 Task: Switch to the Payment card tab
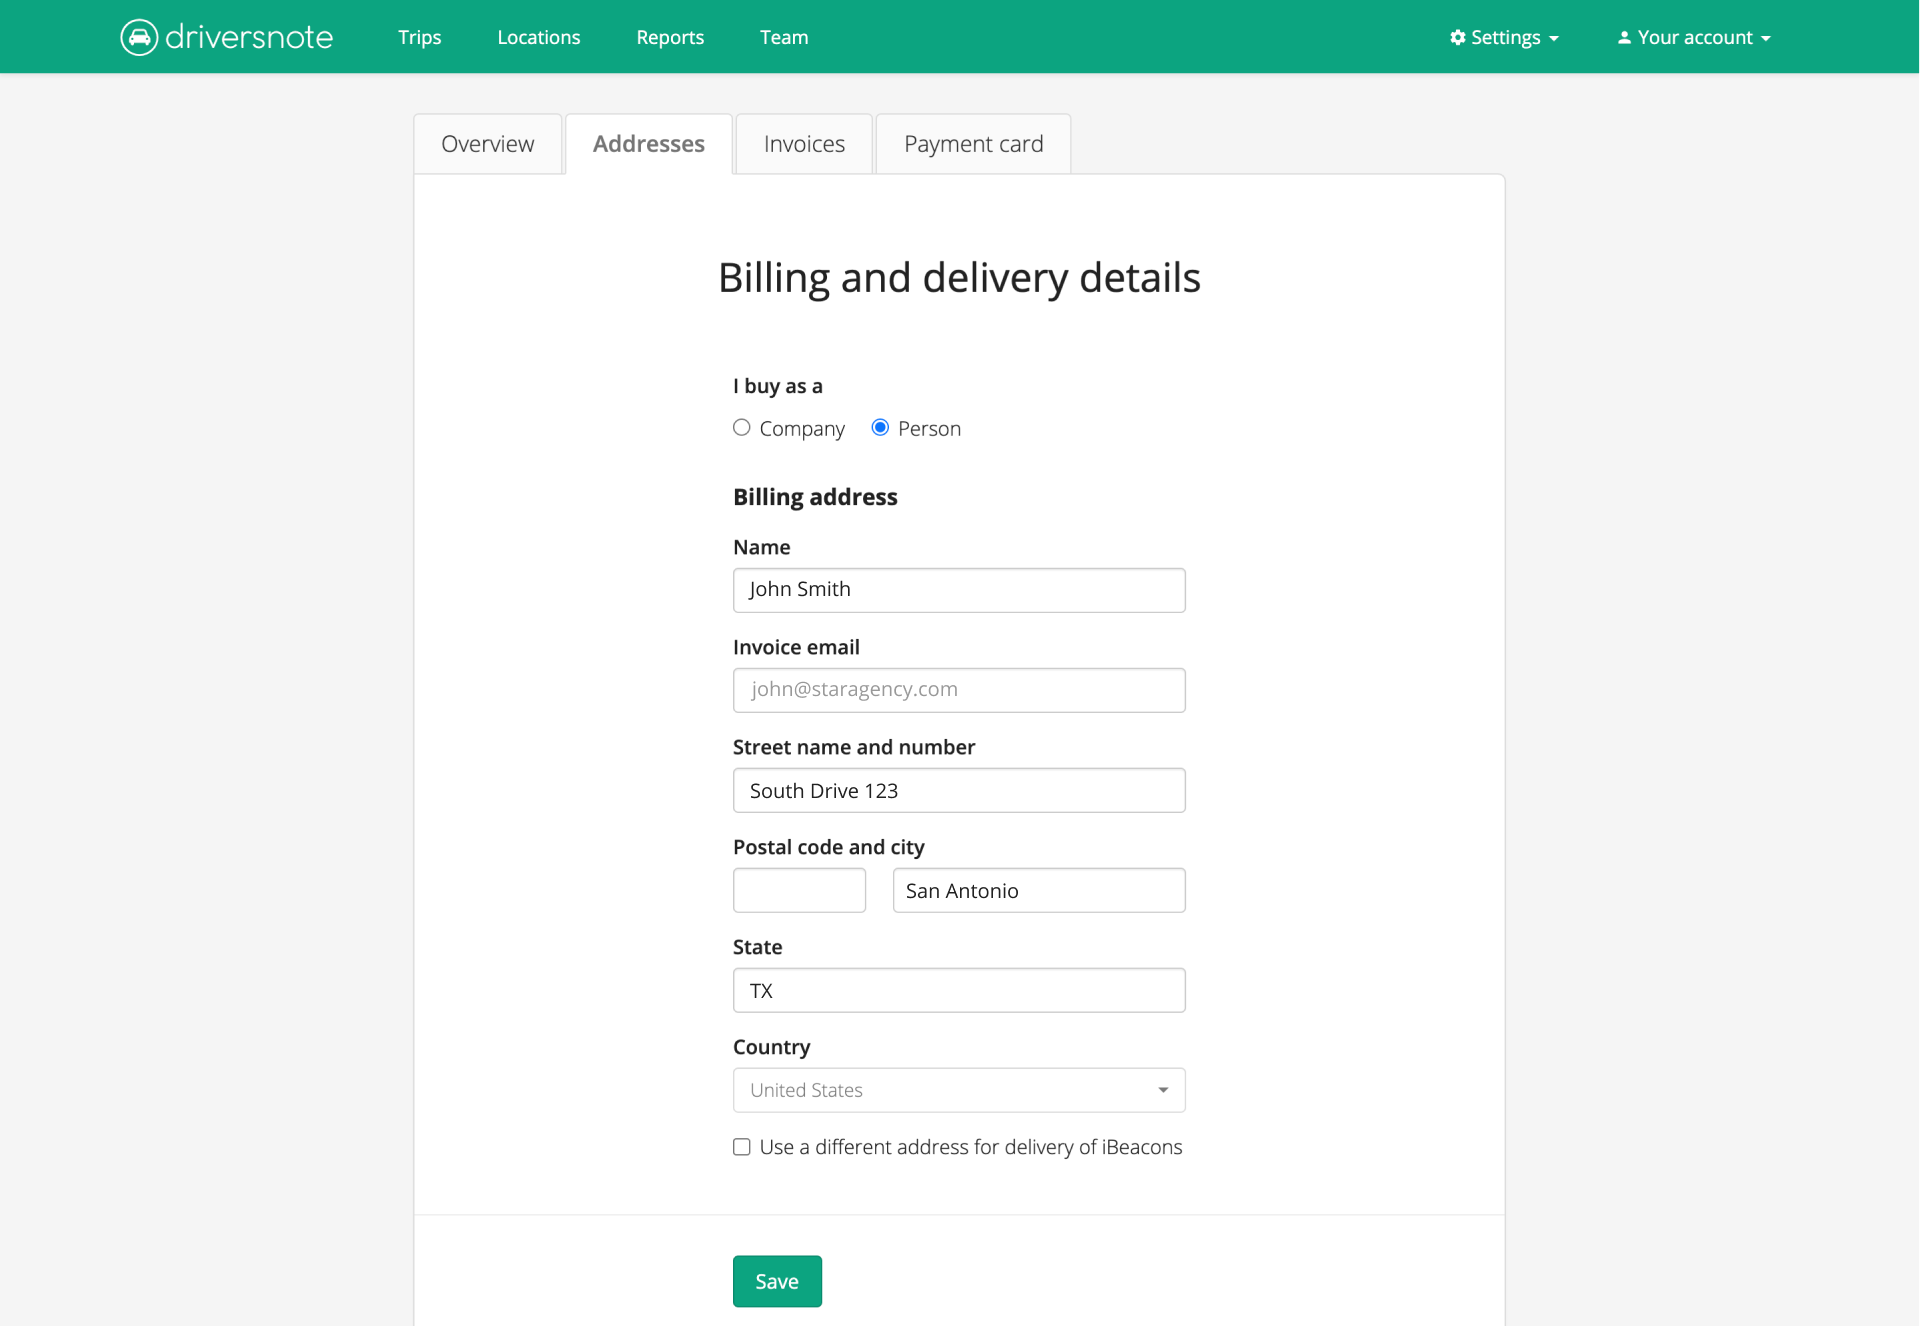coord(973,144)
